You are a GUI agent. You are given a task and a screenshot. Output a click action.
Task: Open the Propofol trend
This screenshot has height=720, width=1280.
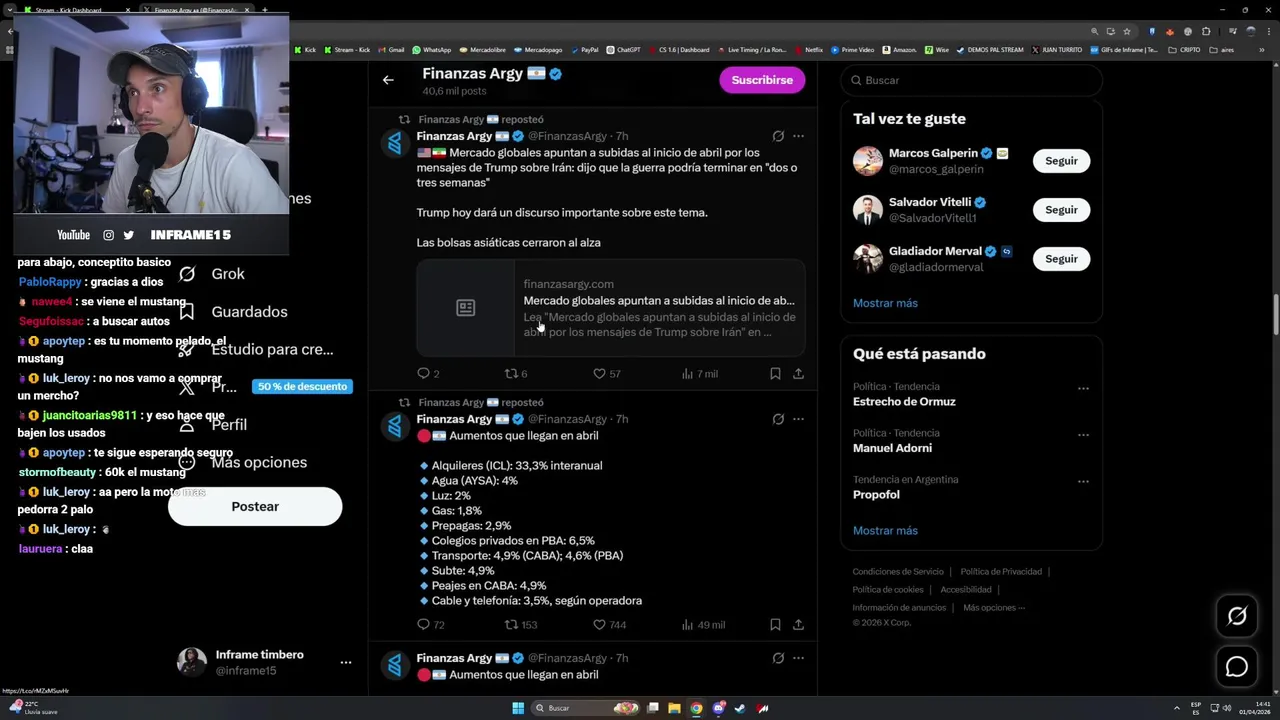(876, 495)
